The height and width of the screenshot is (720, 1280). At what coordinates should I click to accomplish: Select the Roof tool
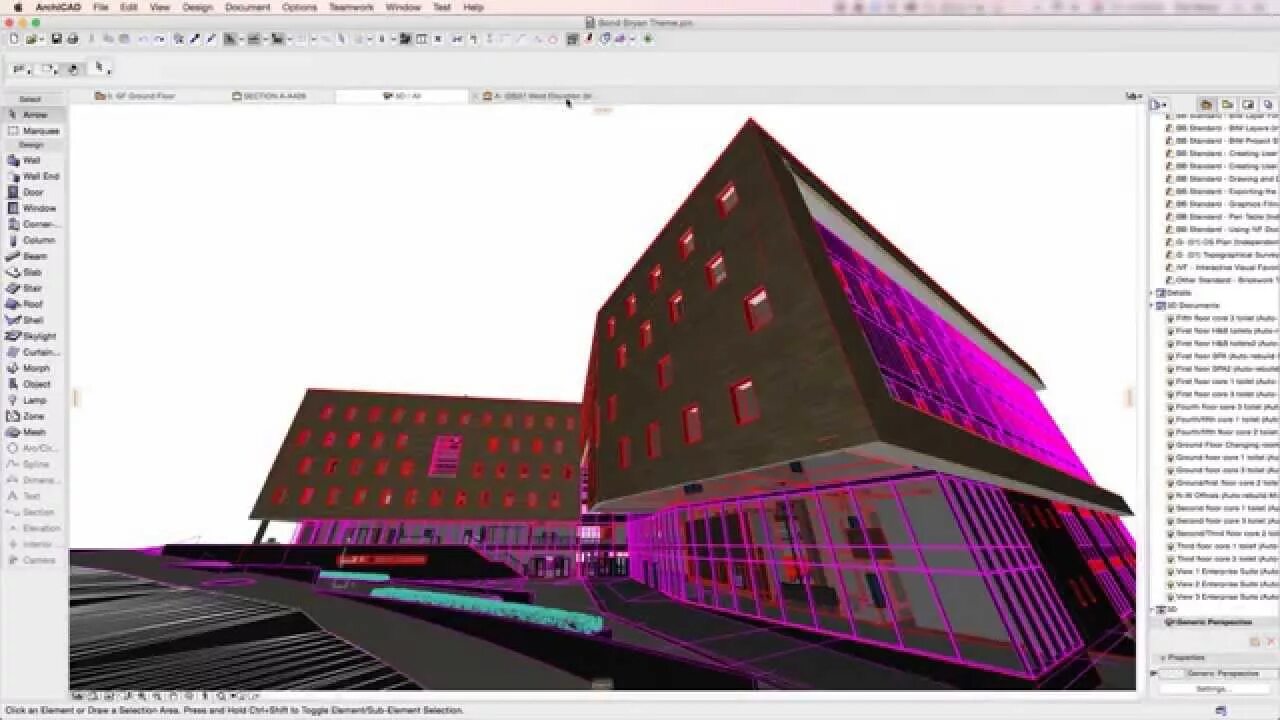(33, 304)
